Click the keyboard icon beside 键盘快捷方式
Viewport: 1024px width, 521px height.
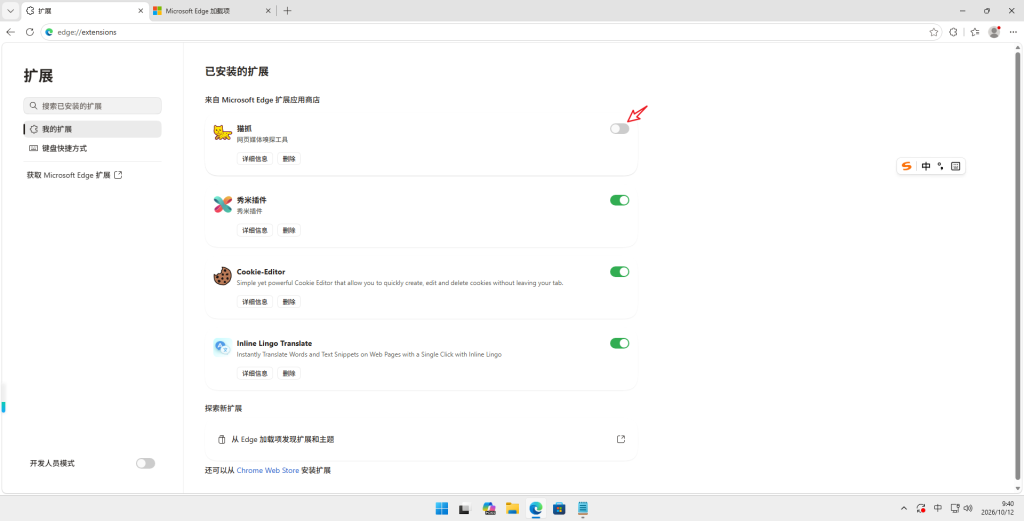tap(34, 148)
